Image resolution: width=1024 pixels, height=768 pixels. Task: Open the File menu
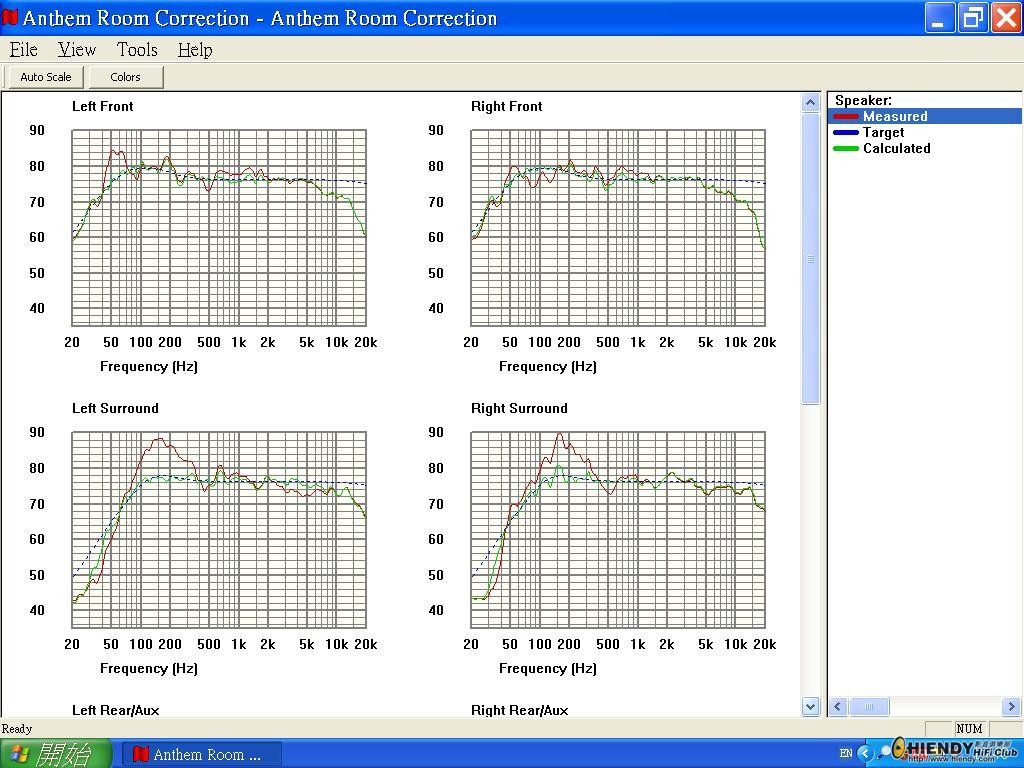pyautogui.click(x=24, y=50)
